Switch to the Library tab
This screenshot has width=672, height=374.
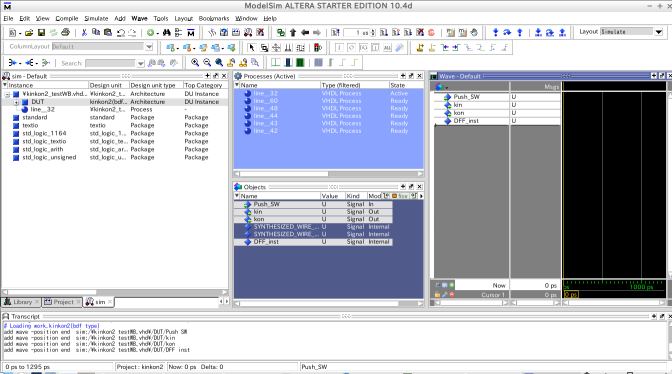coord(22,302)
